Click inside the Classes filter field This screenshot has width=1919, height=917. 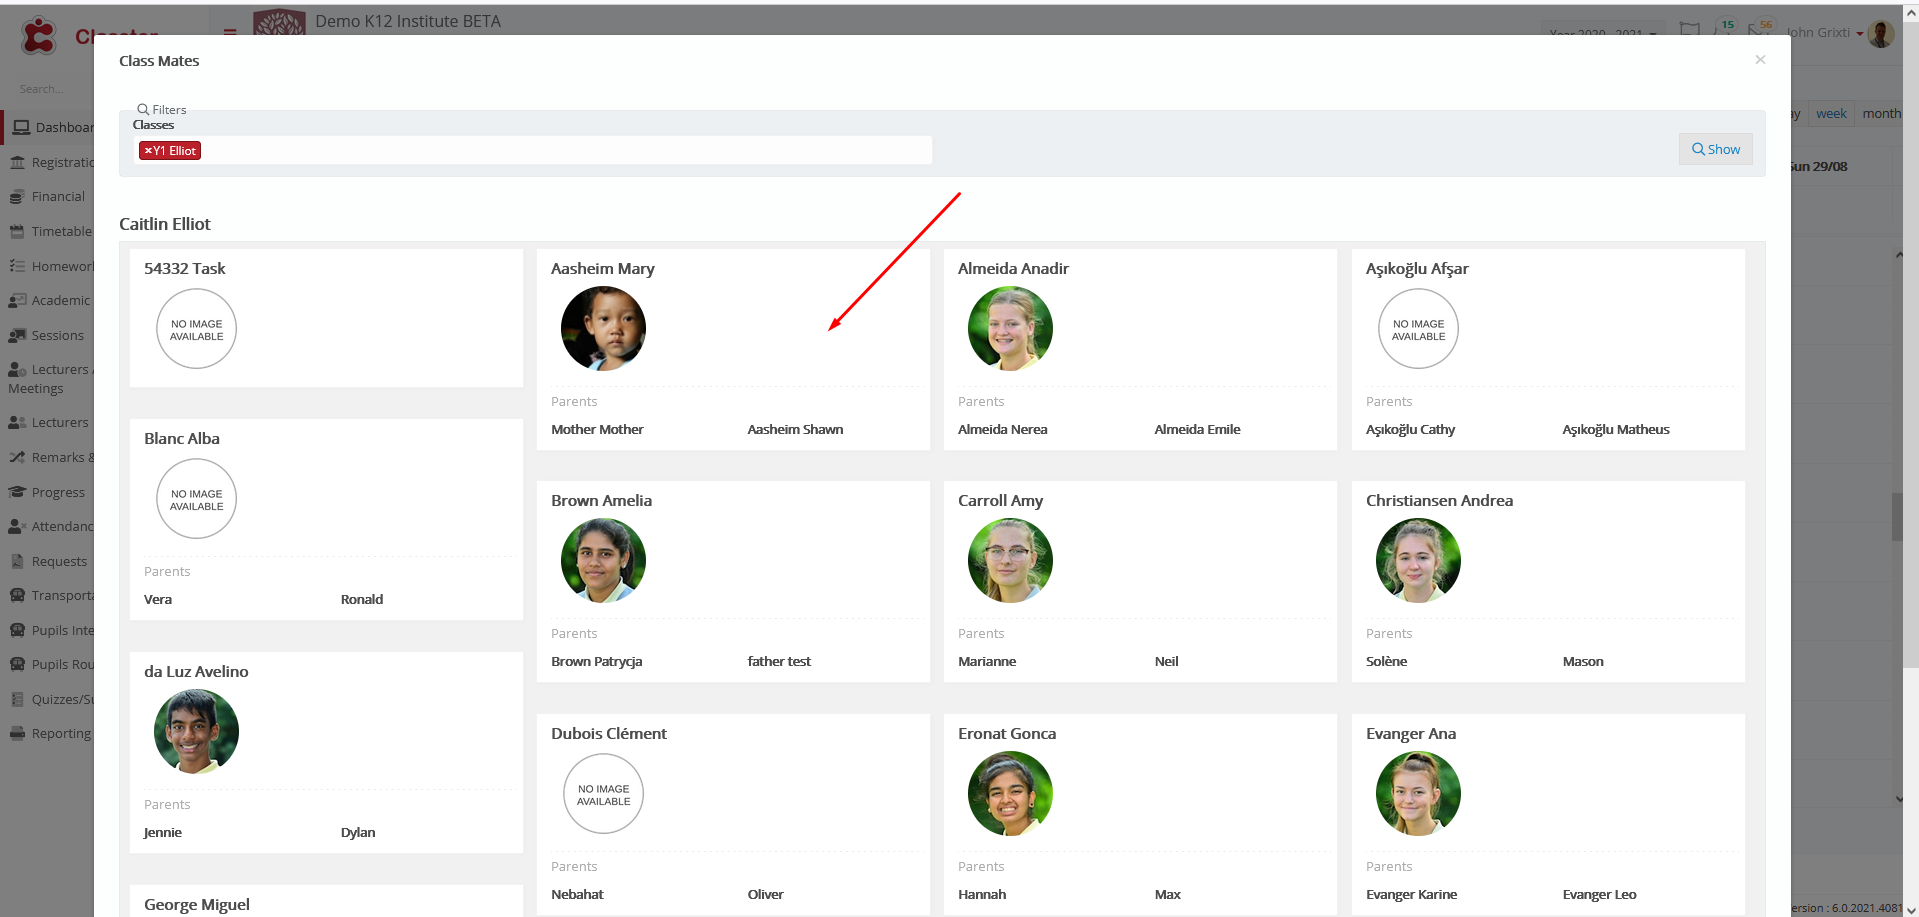point(532,150)
